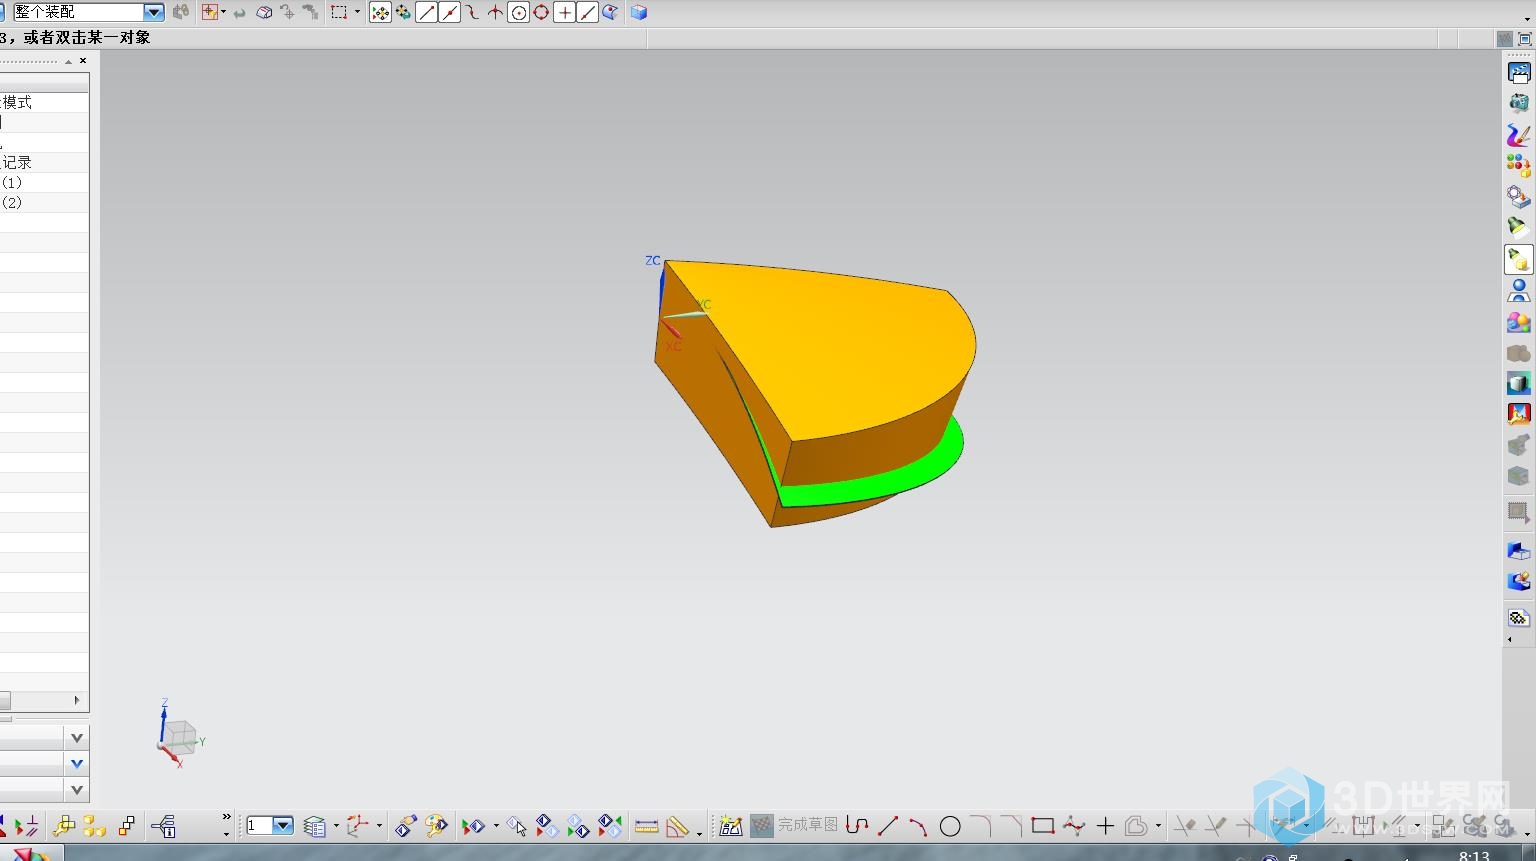1536x861 pixels.
Task: Close the left navigator panel
Action: point(83,61)
